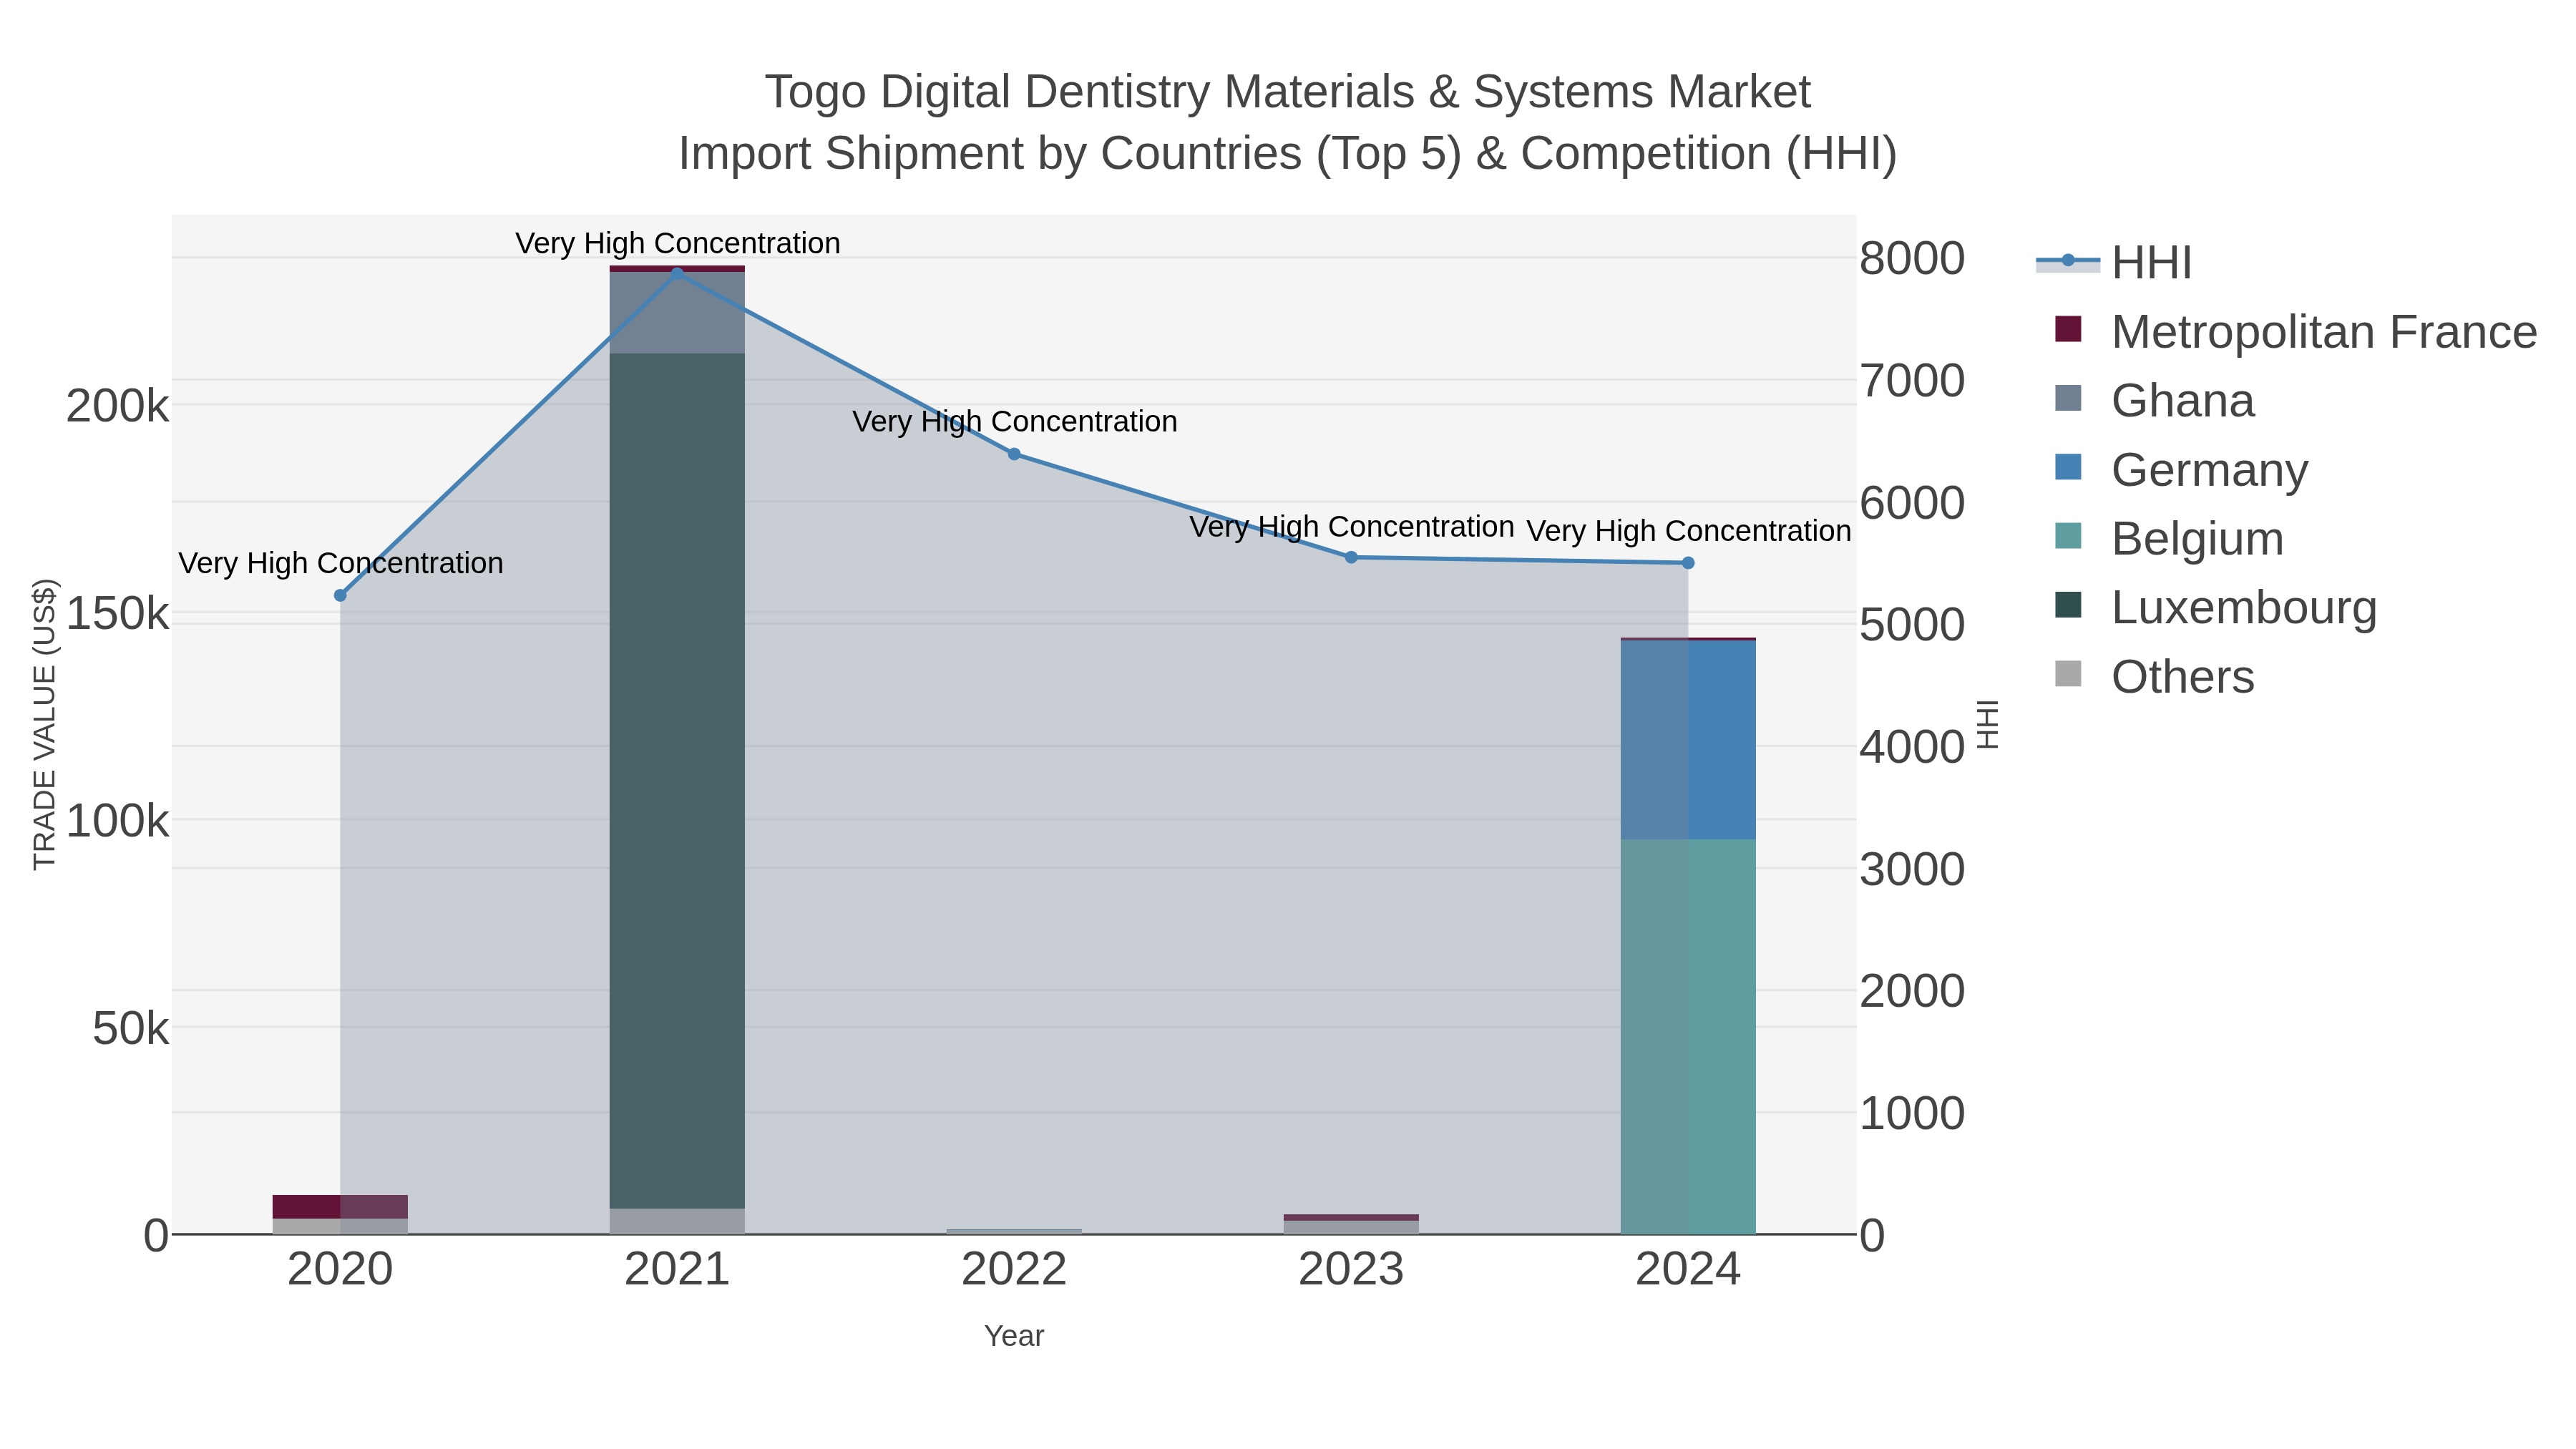Click the HHI line marker for 2024
The image size is (2576, 1449).
tap(1688, 563)
